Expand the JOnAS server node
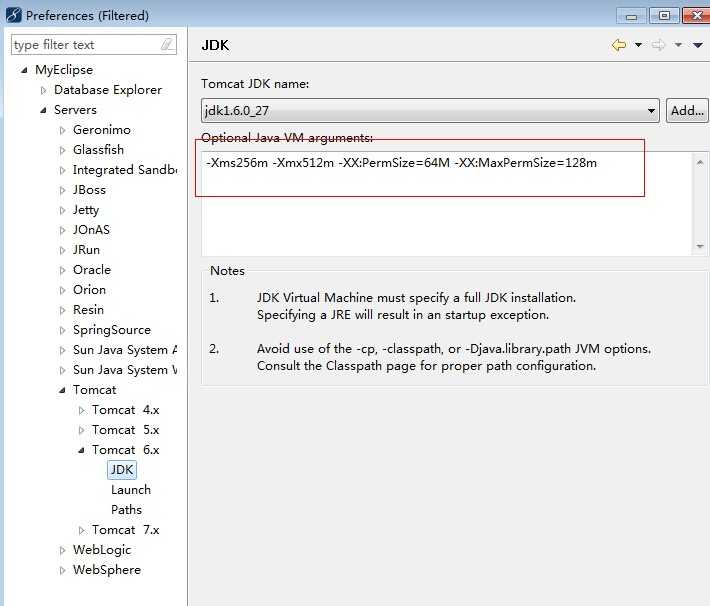 [62, 230]
